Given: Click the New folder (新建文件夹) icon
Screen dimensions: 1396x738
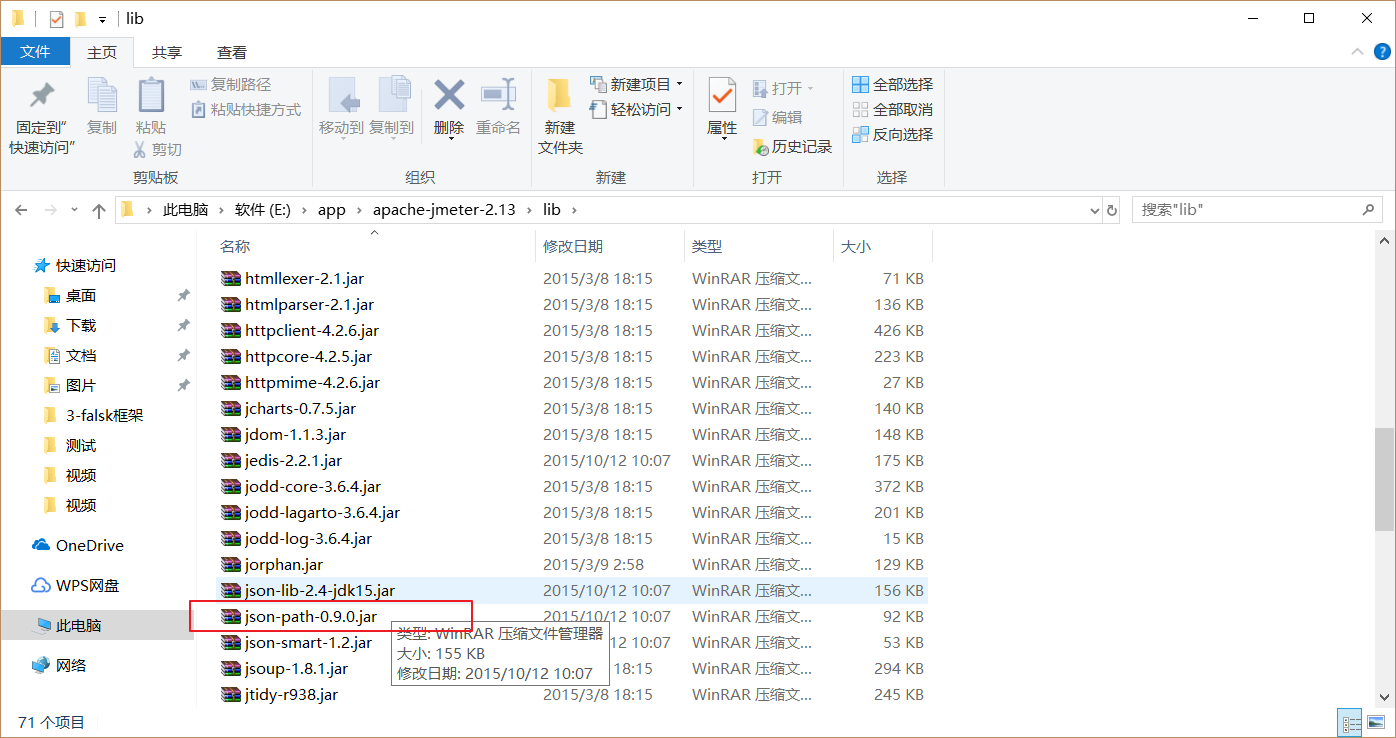Looking at the screenshot, I should 560,97.
